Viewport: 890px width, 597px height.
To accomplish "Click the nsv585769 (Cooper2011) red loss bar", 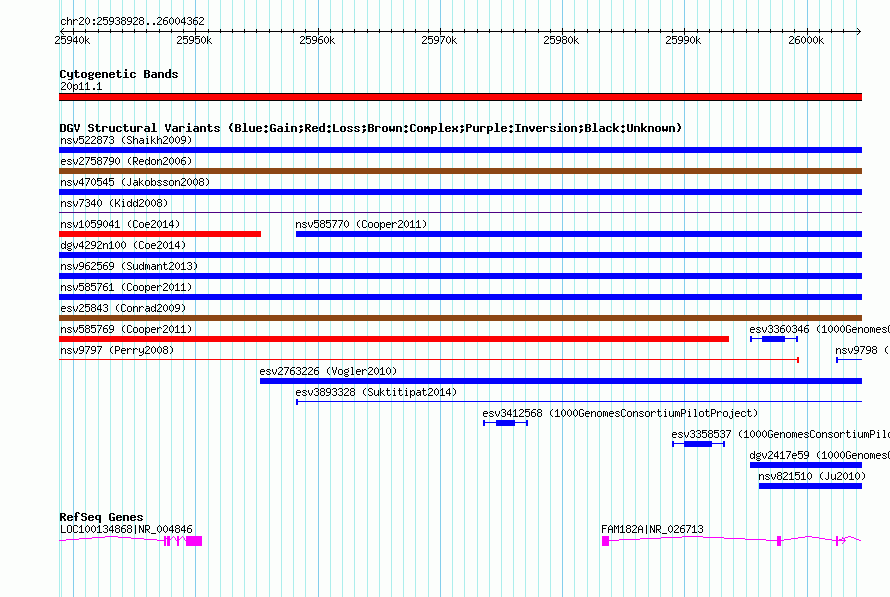I will click(394, 339).
